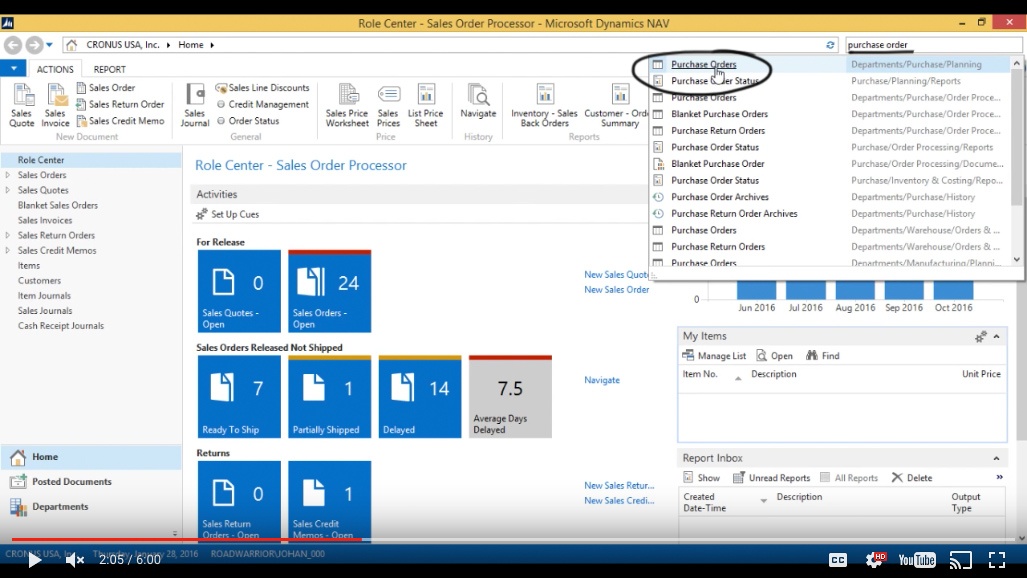The height and width of the screenshot is (578, 1027).
Task: Collapse the Report Inbox panel
Action: (x=996, y=459)
